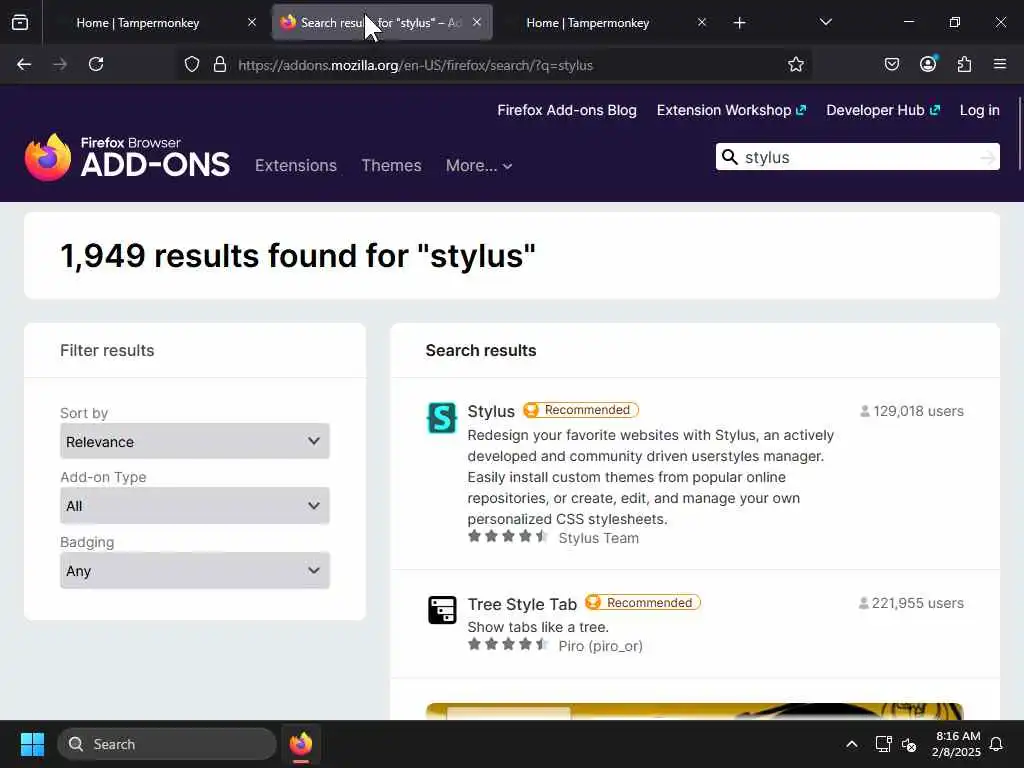This screenshot has height=768, width=1024.
Task: Close the last Home | Tampermonkey tab
Action: pyautogui.click(x=701, y=22)
